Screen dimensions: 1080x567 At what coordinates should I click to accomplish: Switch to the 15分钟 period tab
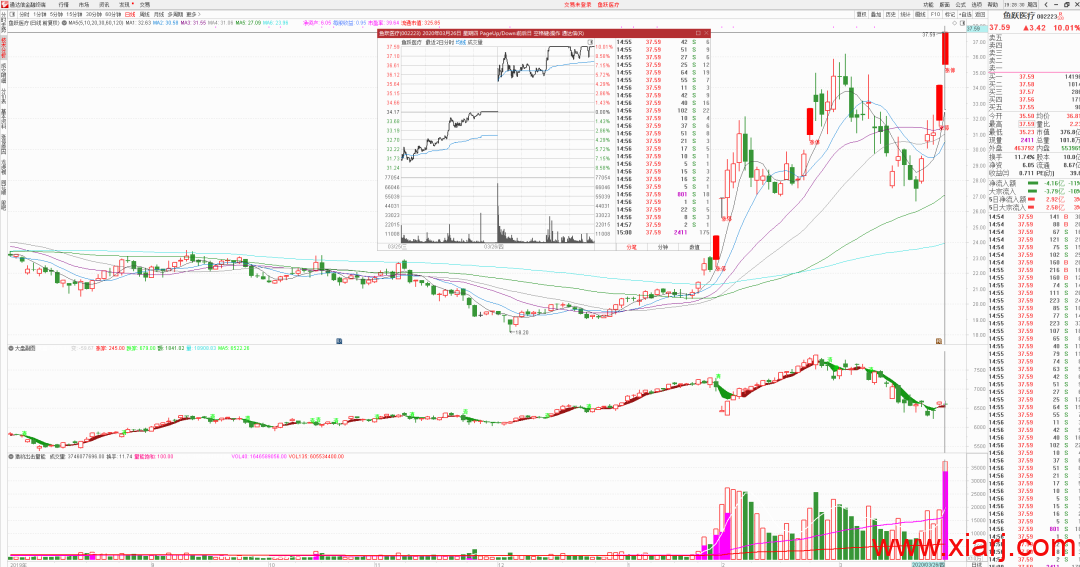pos(74,14)
